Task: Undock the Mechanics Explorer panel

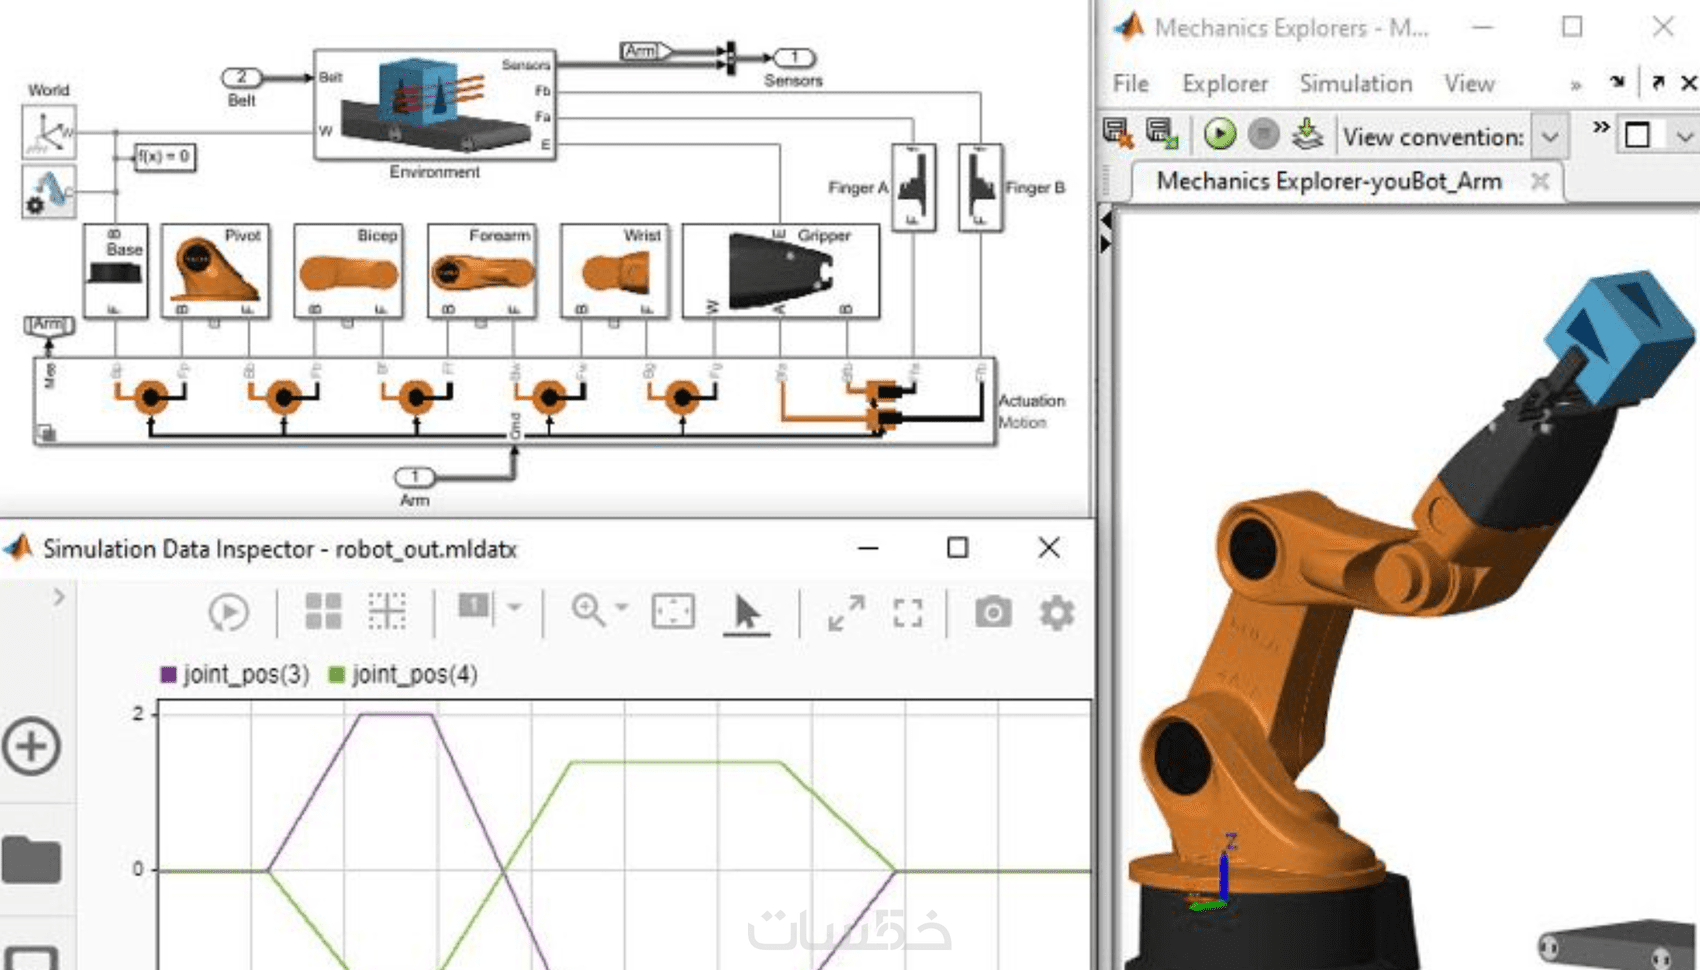Action: coord(1658,83)
